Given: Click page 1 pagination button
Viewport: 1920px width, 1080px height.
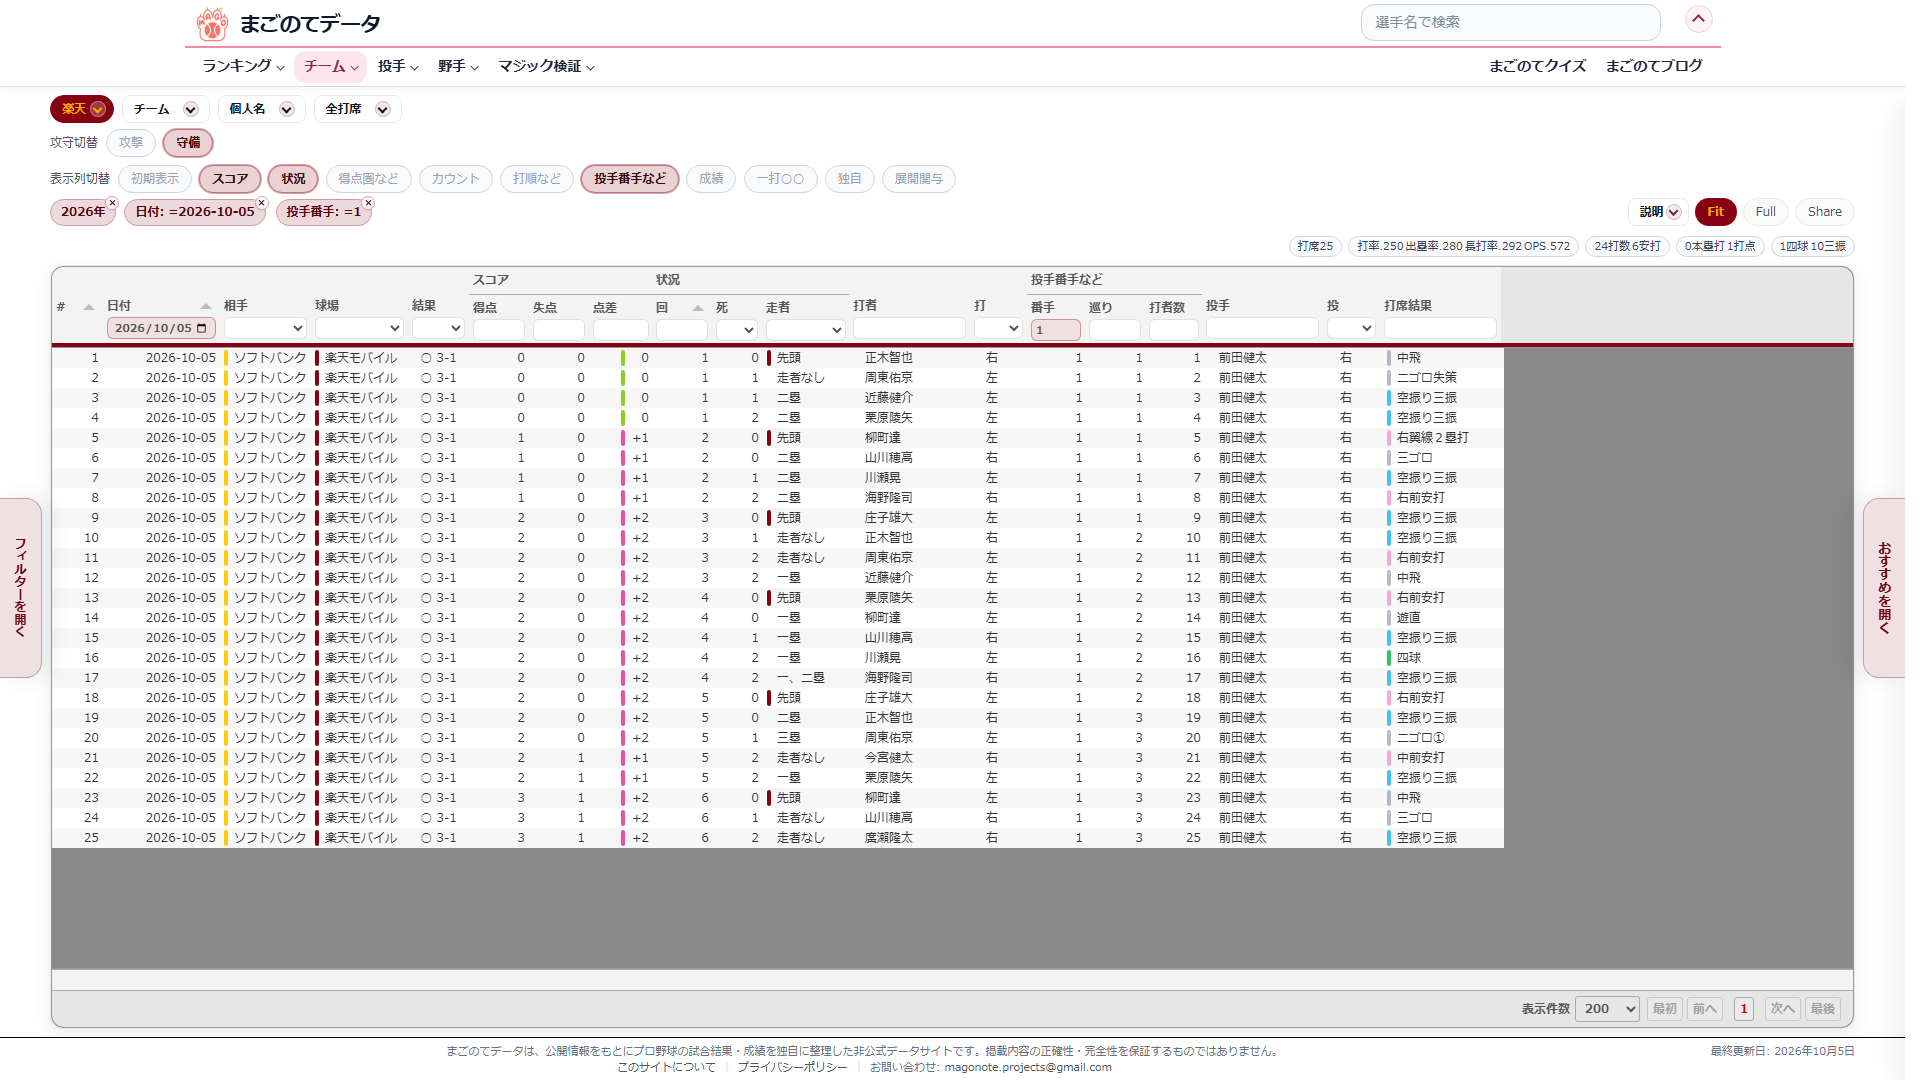Looking at the screenshot, I should point(1744,1009).
